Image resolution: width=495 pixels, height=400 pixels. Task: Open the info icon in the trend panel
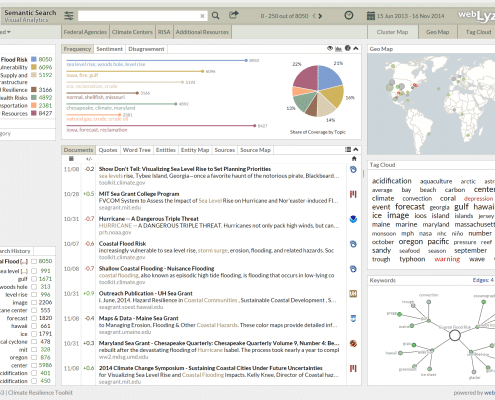pyautogui.click(x=348, y=48)
